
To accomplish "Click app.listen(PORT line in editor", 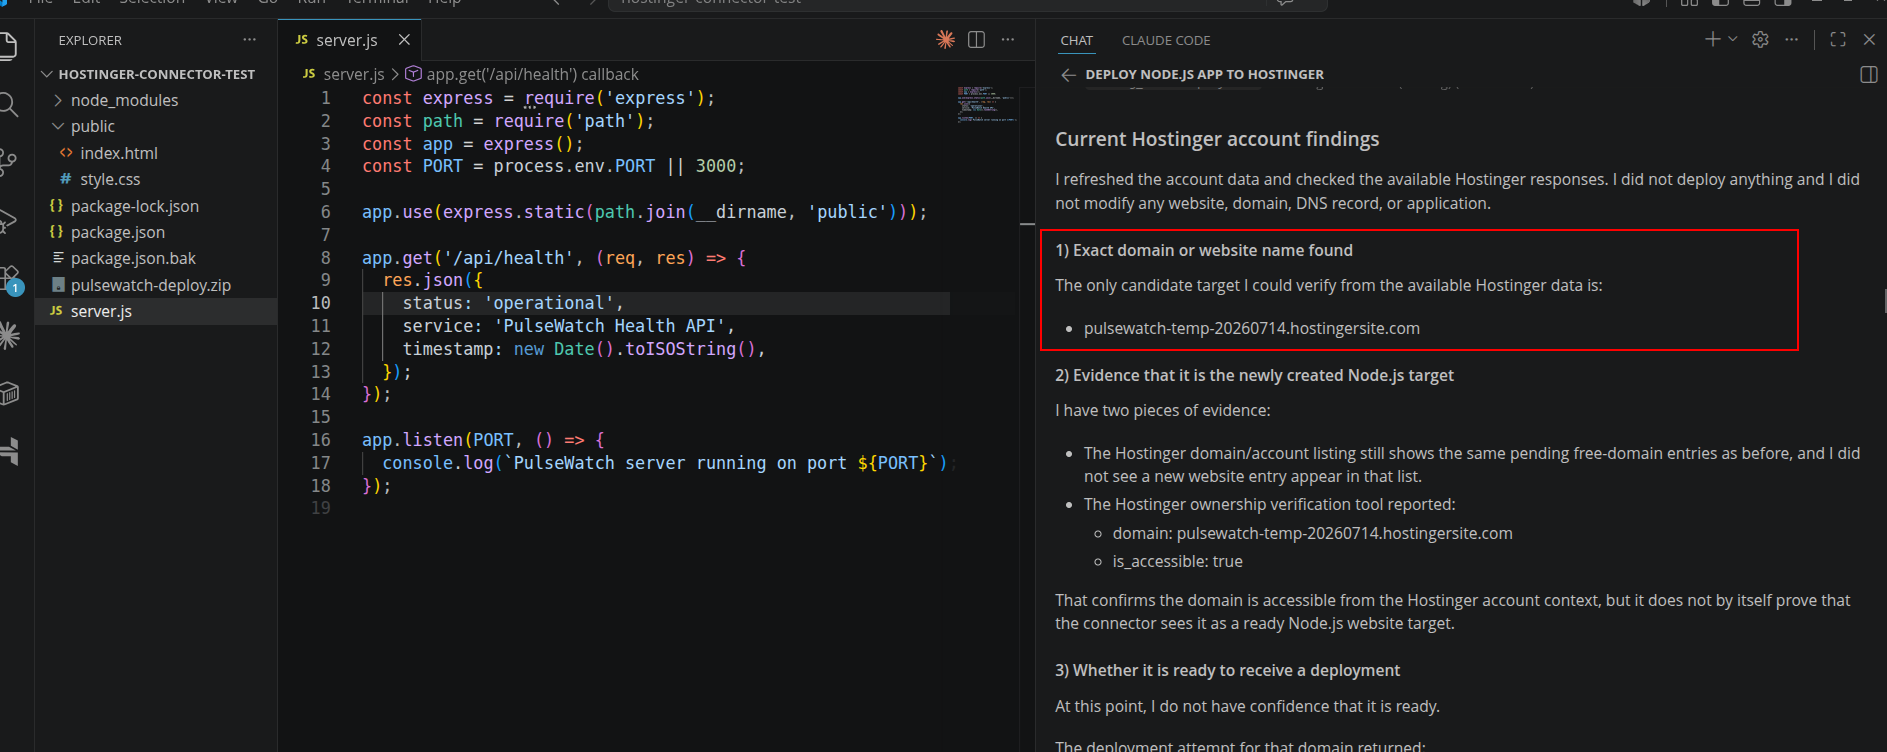I will coord(483,440).
